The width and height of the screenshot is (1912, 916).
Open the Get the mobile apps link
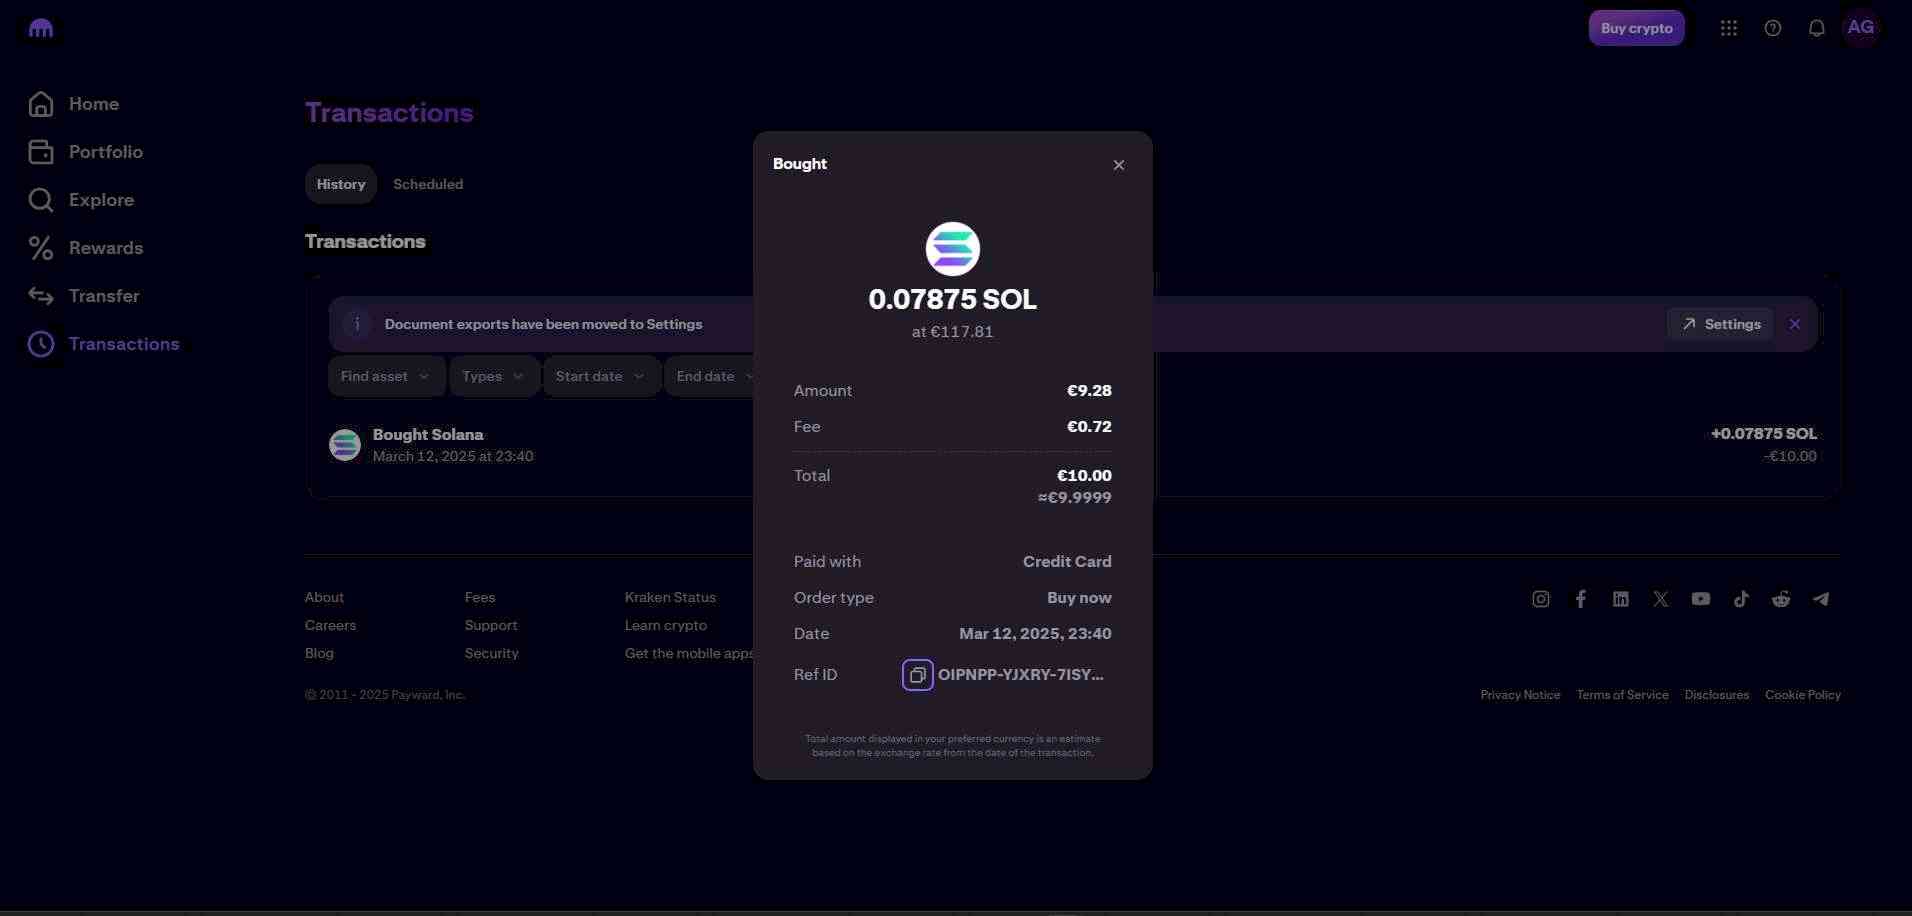[689, 653]
